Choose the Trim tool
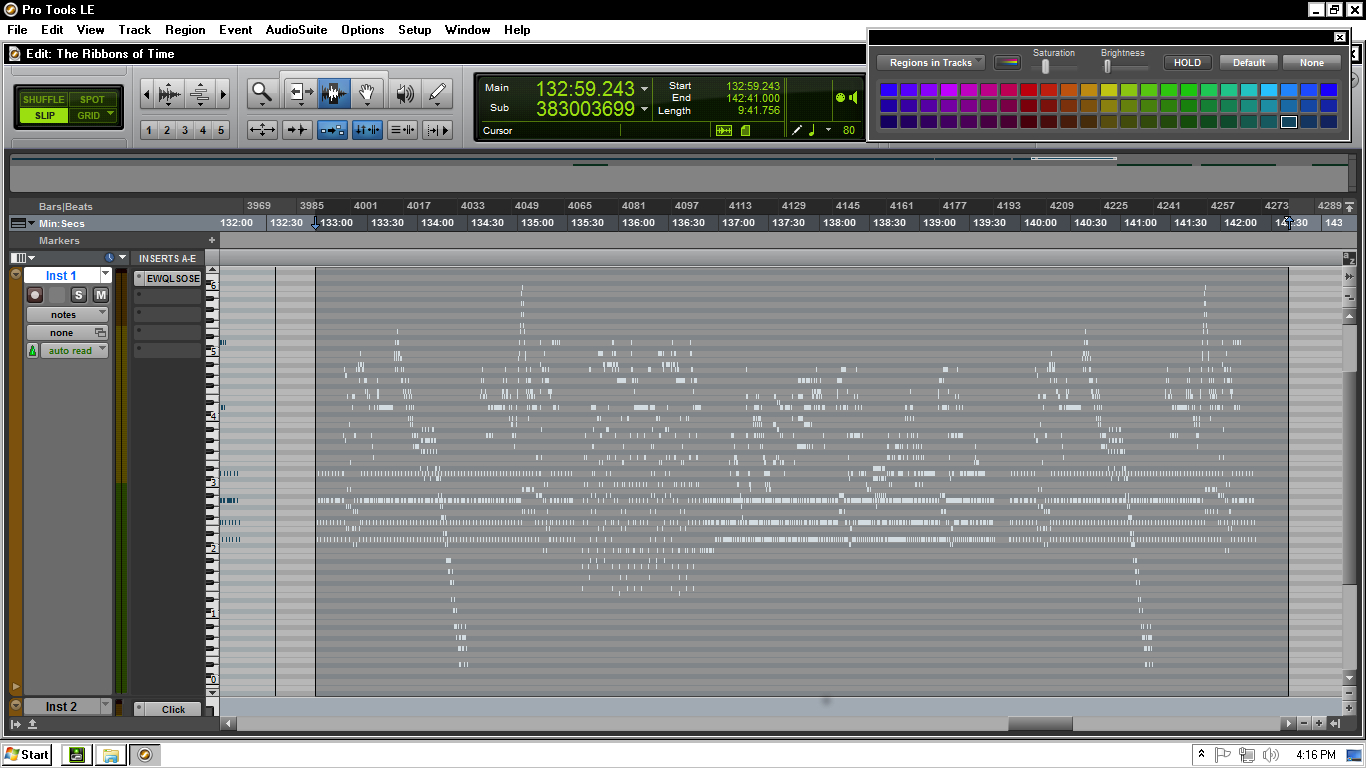This screenshot has height=768, width=1366. [299, 94]
